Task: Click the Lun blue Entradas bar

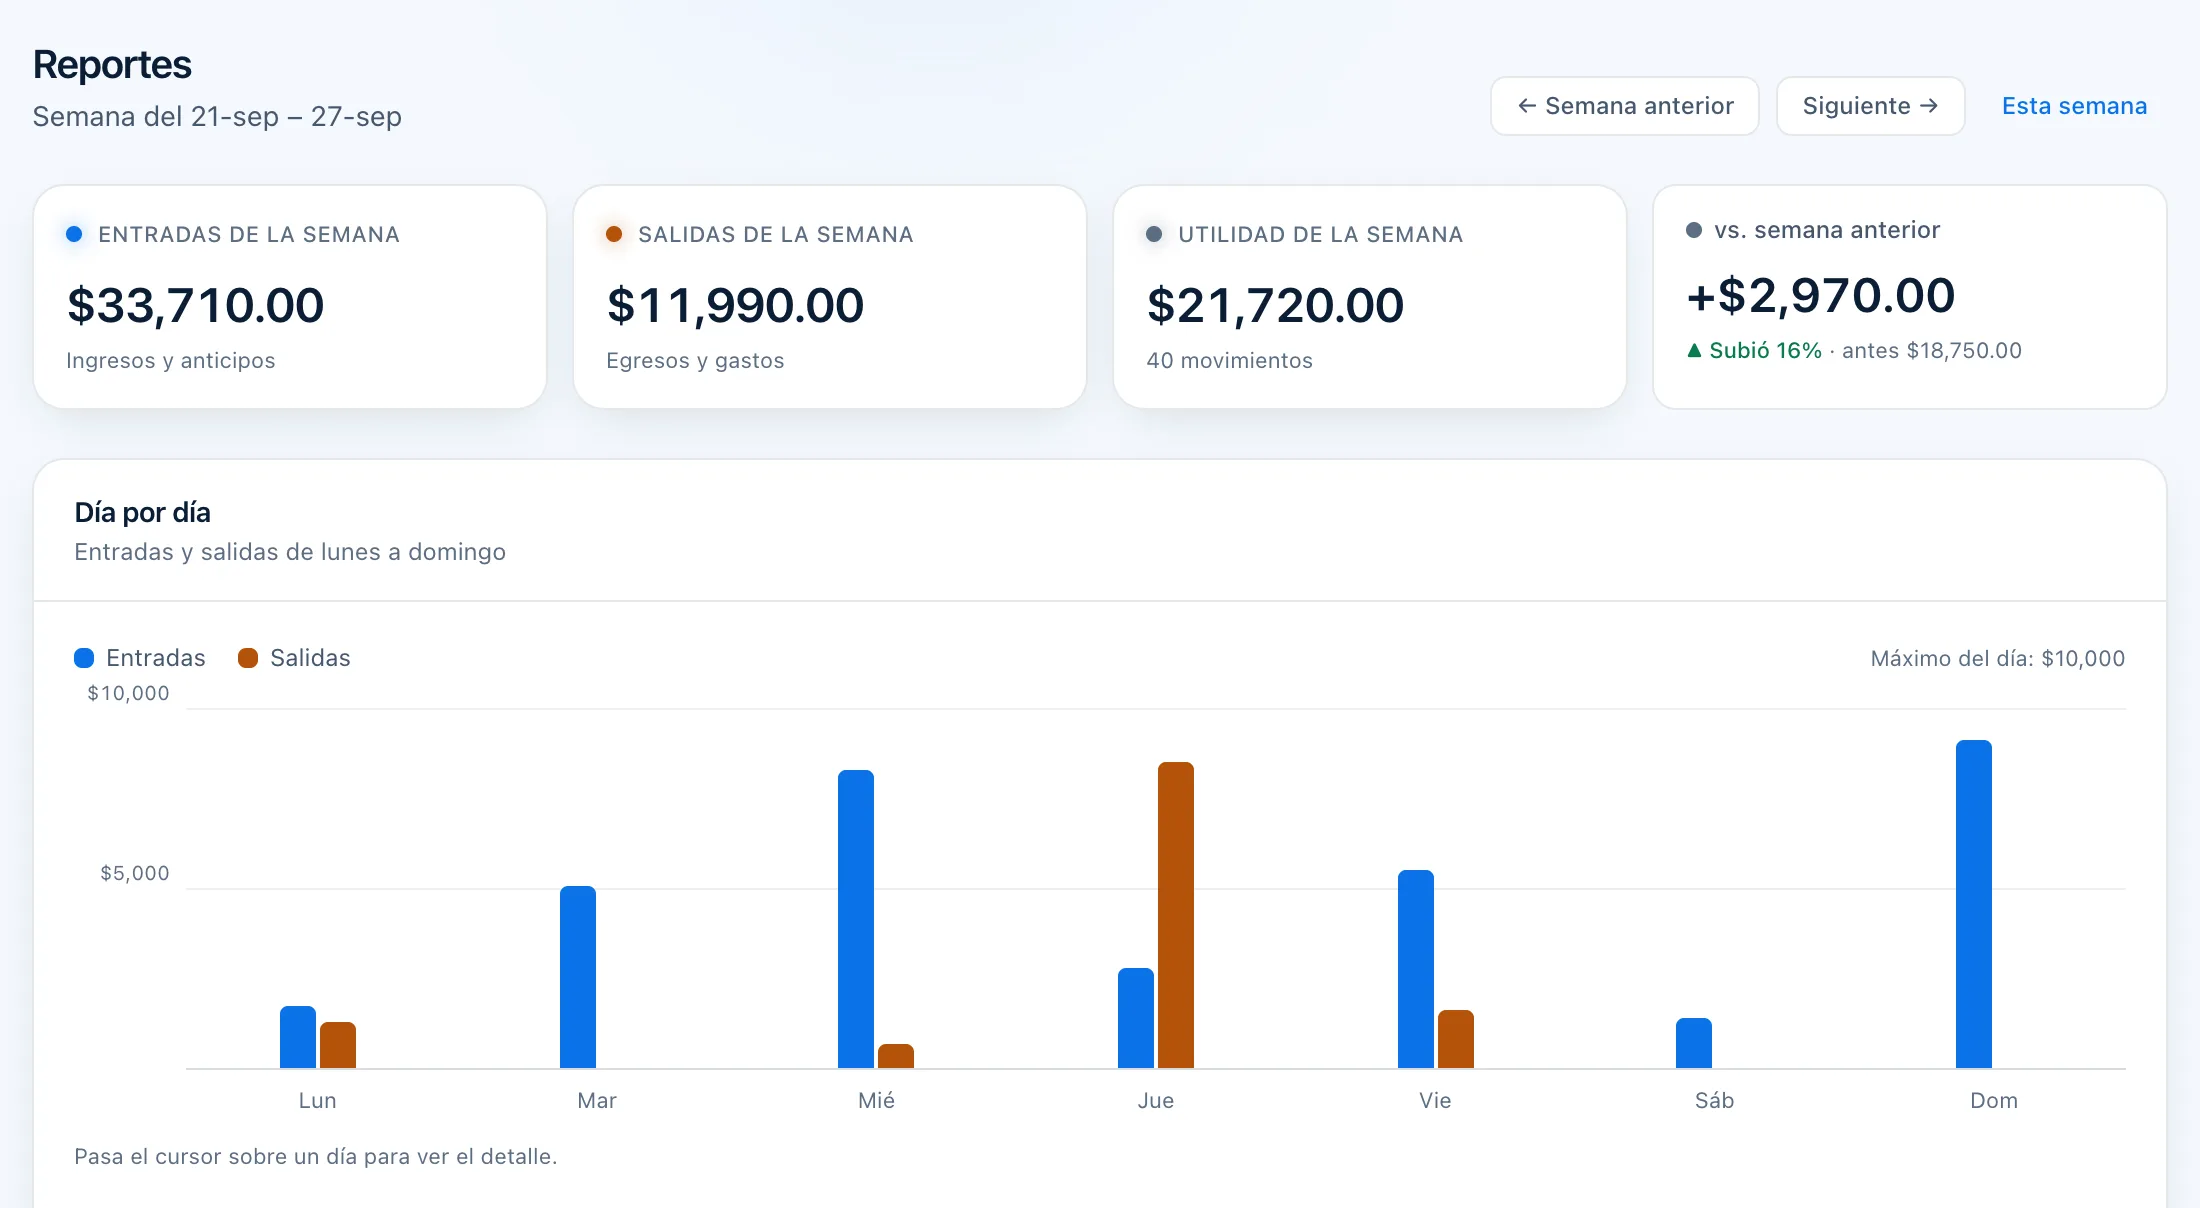Action: pos(298,1037)
